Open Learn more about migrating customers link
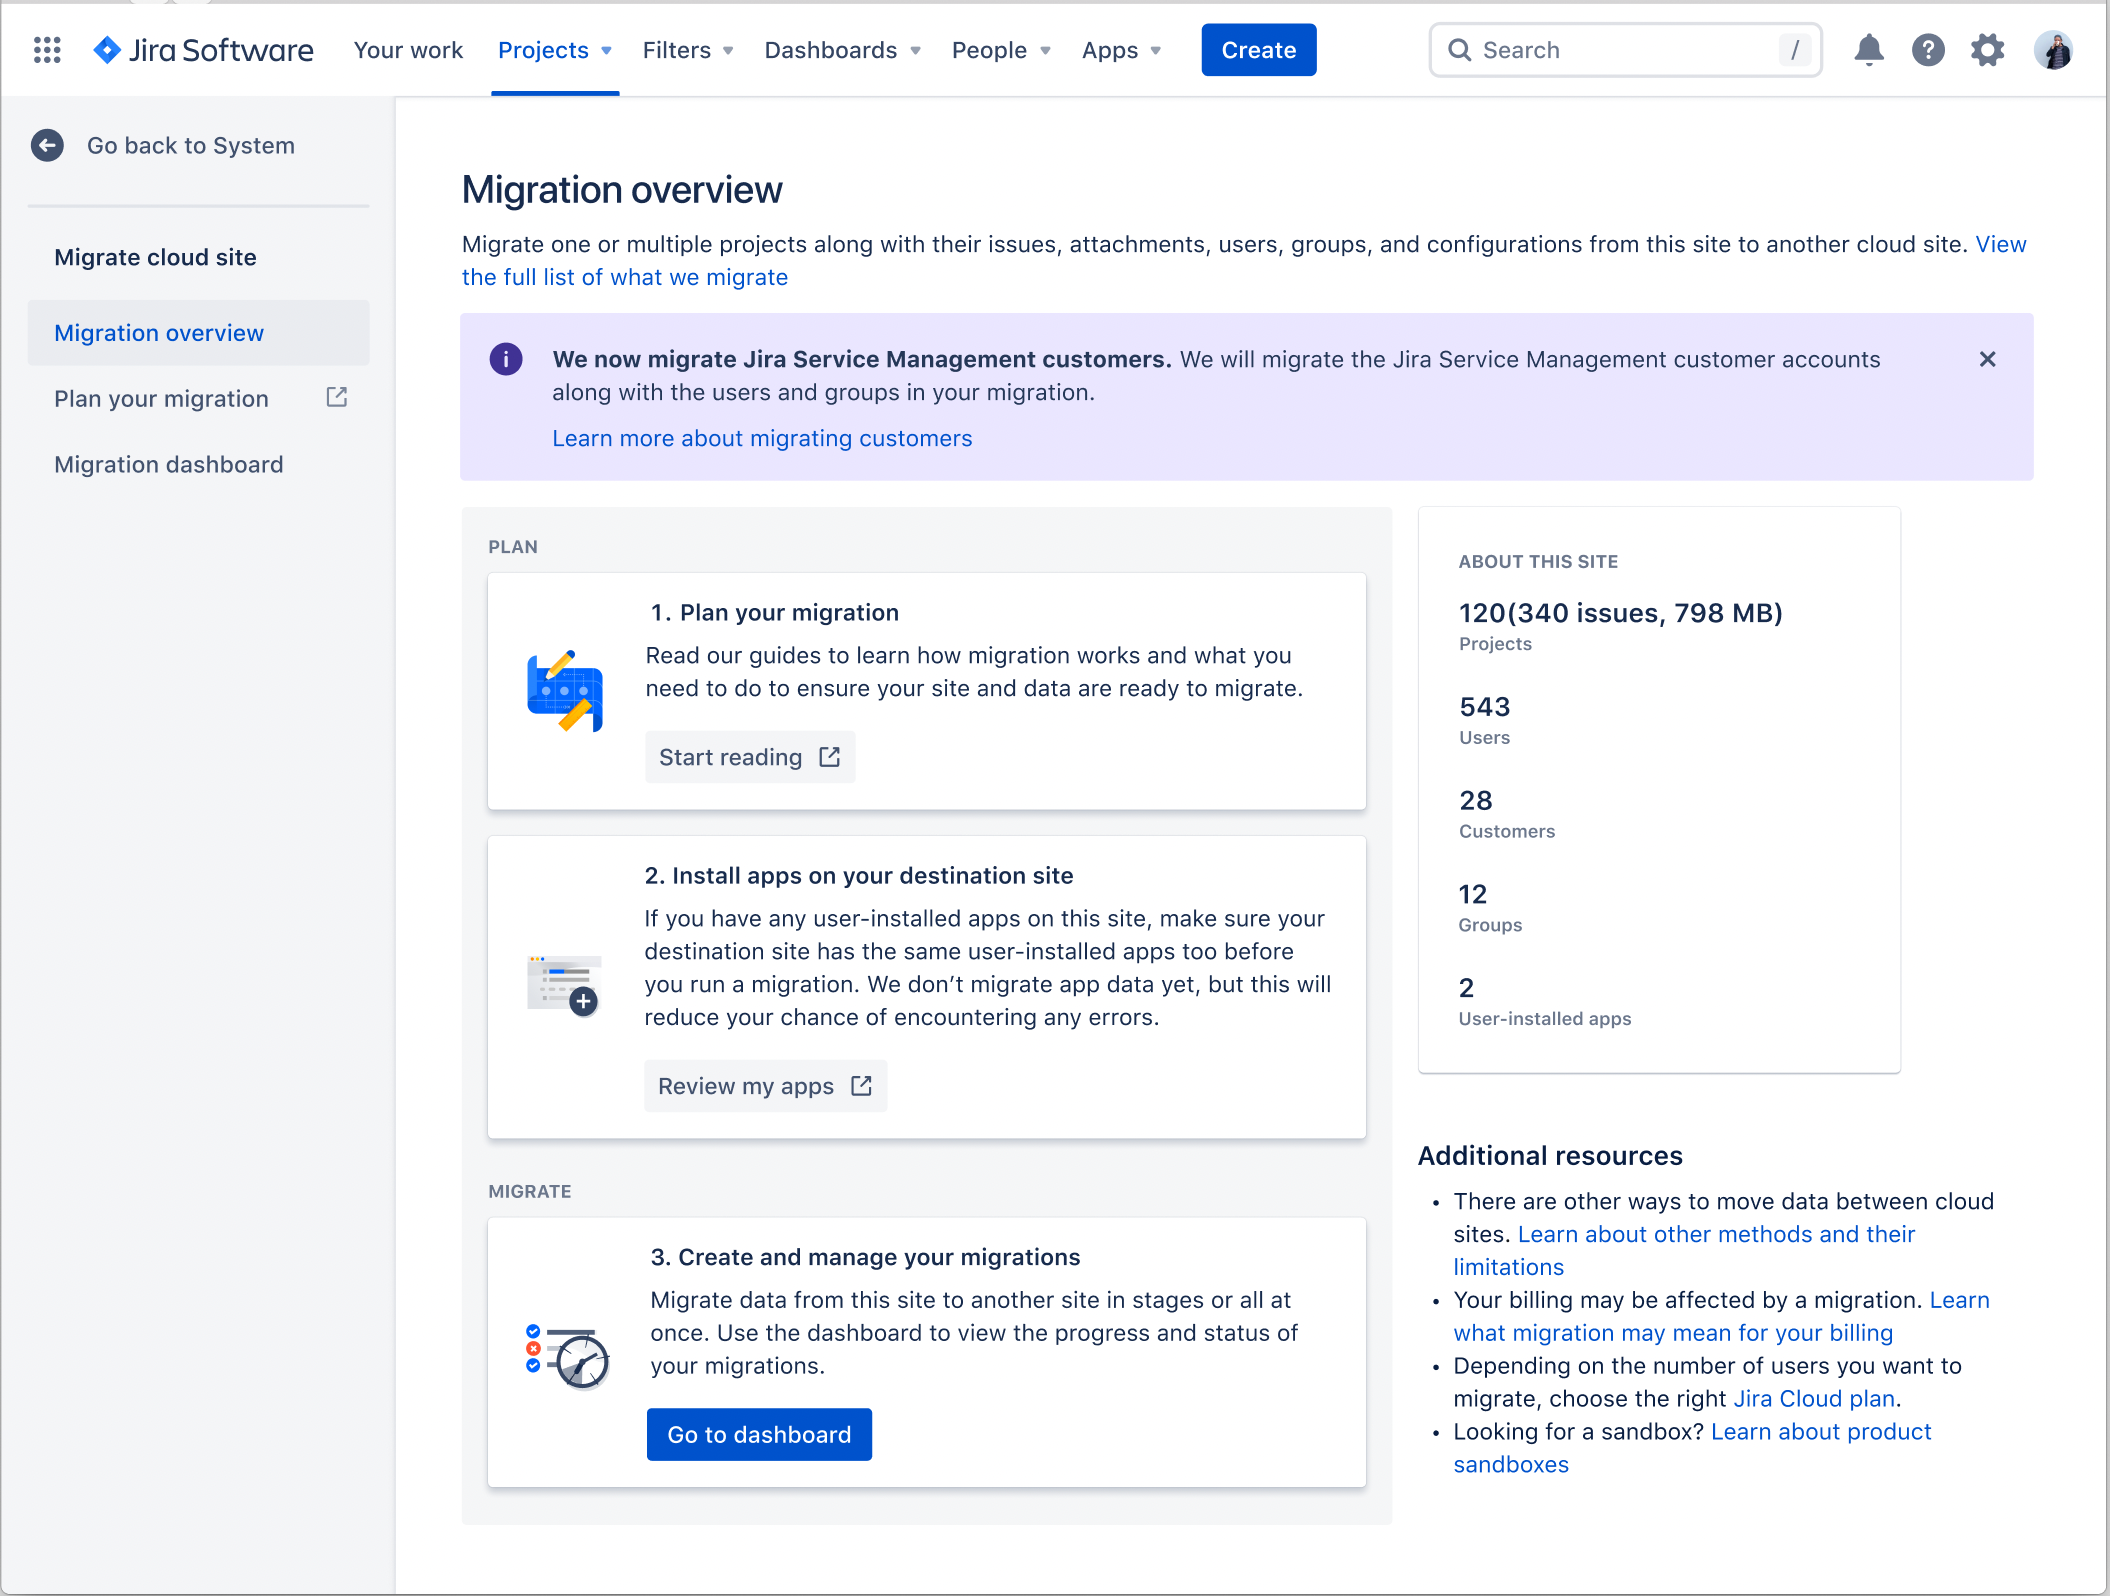Screen dimensions: 2110x1596 [x=762, y=438]
